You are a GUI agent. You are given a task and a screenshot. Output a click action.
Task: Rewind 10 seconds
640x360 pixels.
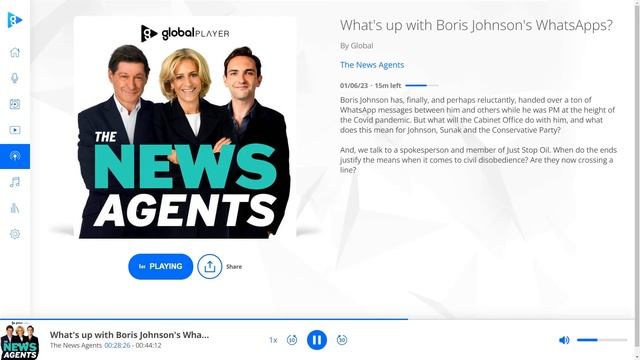pyautogui.click(x=292, y=340)
